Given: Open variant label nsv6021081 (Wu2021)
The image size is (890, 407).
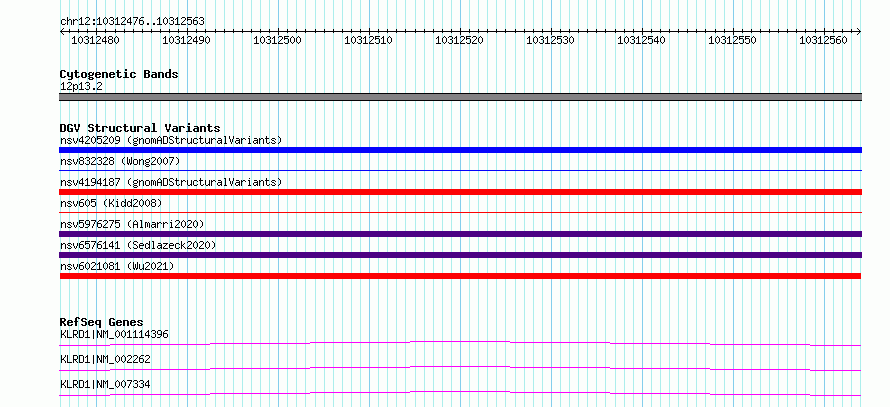Looking at the screenshot, I should coord(117,266).
